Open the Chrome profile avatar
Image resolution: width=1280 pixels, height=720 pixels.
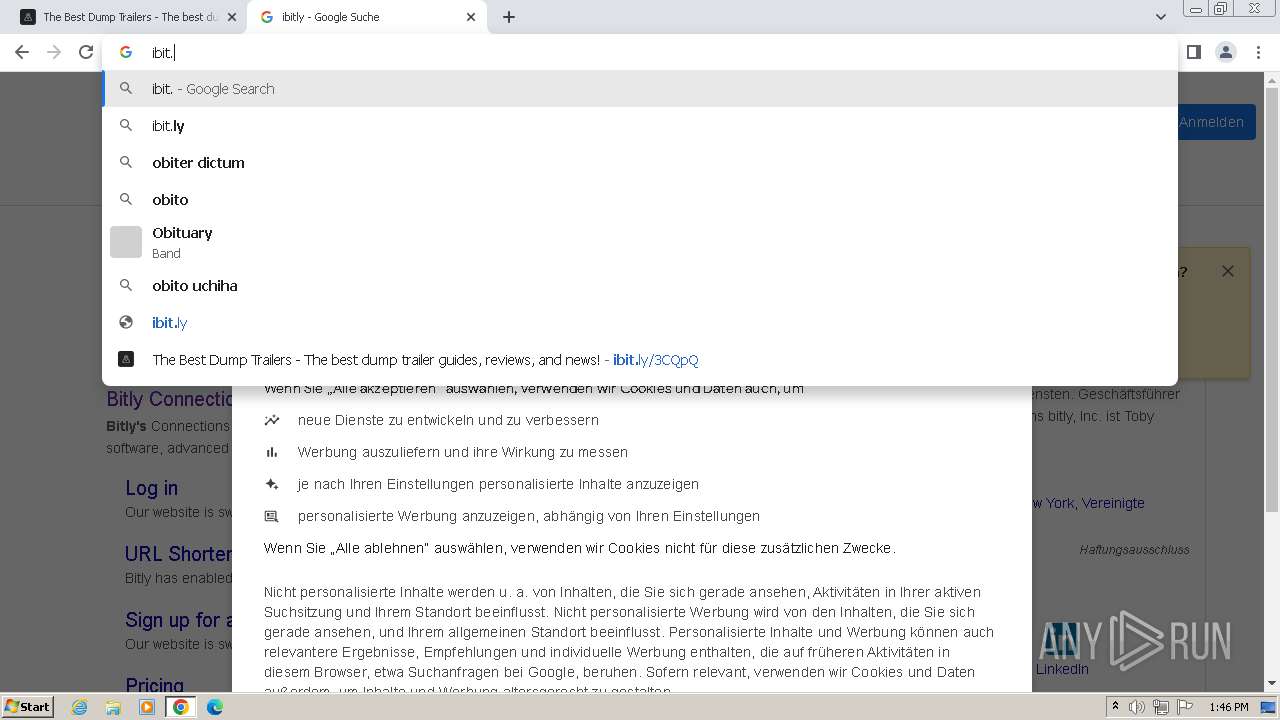click(1226, 52)
